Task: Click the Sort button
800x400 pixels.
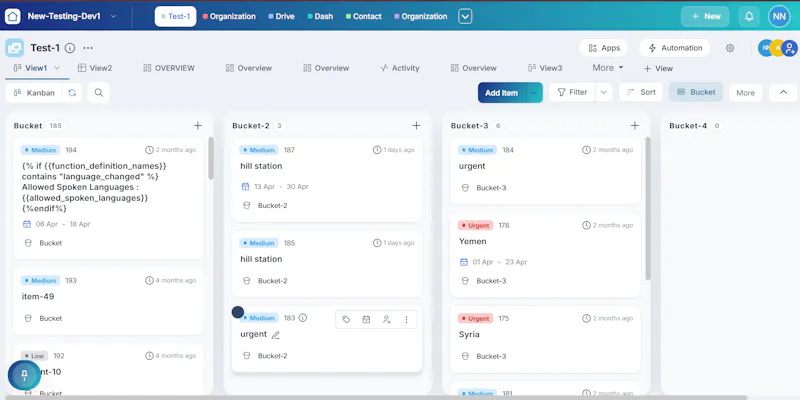Action: click(x=641, y=92)
